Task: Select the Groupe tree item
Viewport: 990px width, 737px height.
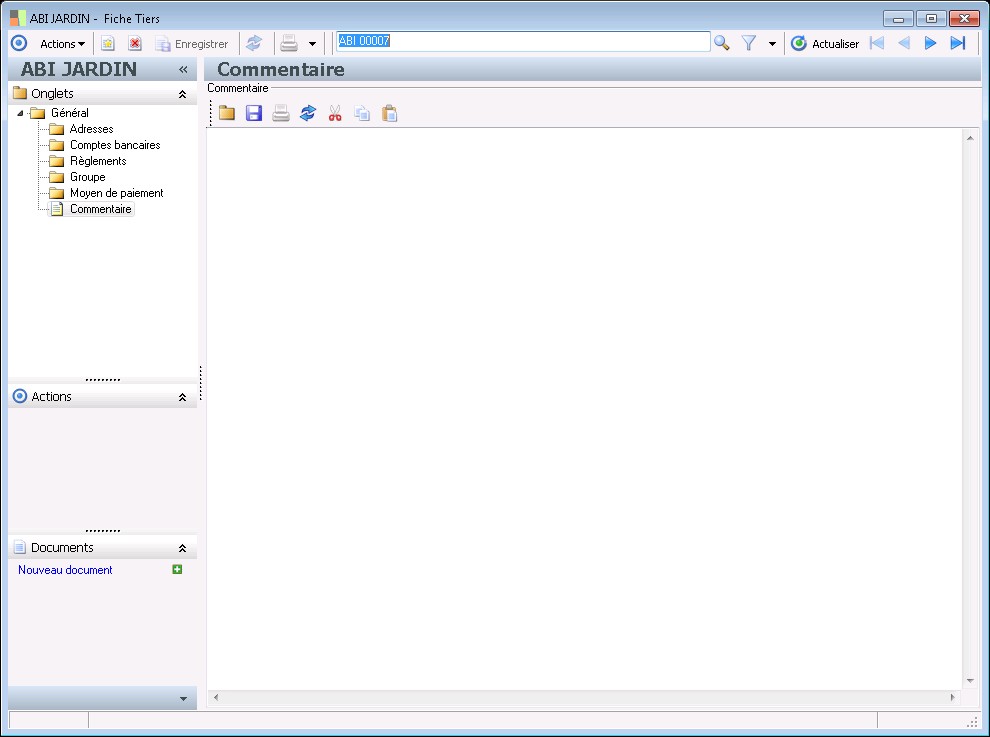Action: [88, 177]
